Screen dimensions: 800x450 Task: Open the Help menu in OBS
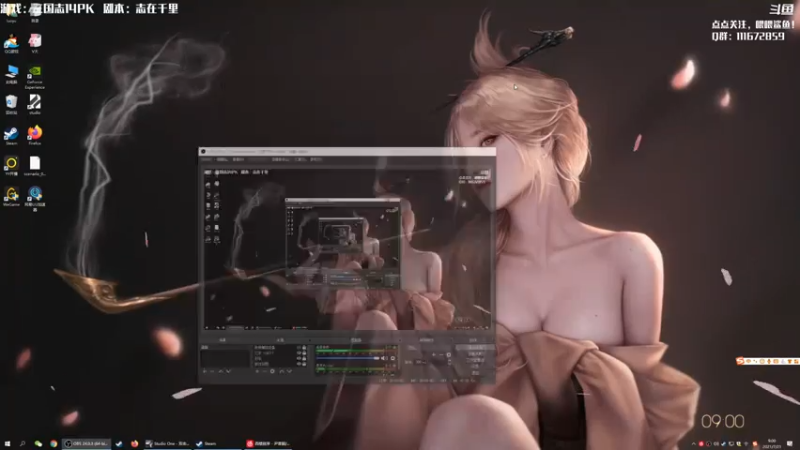click(316, 160)
